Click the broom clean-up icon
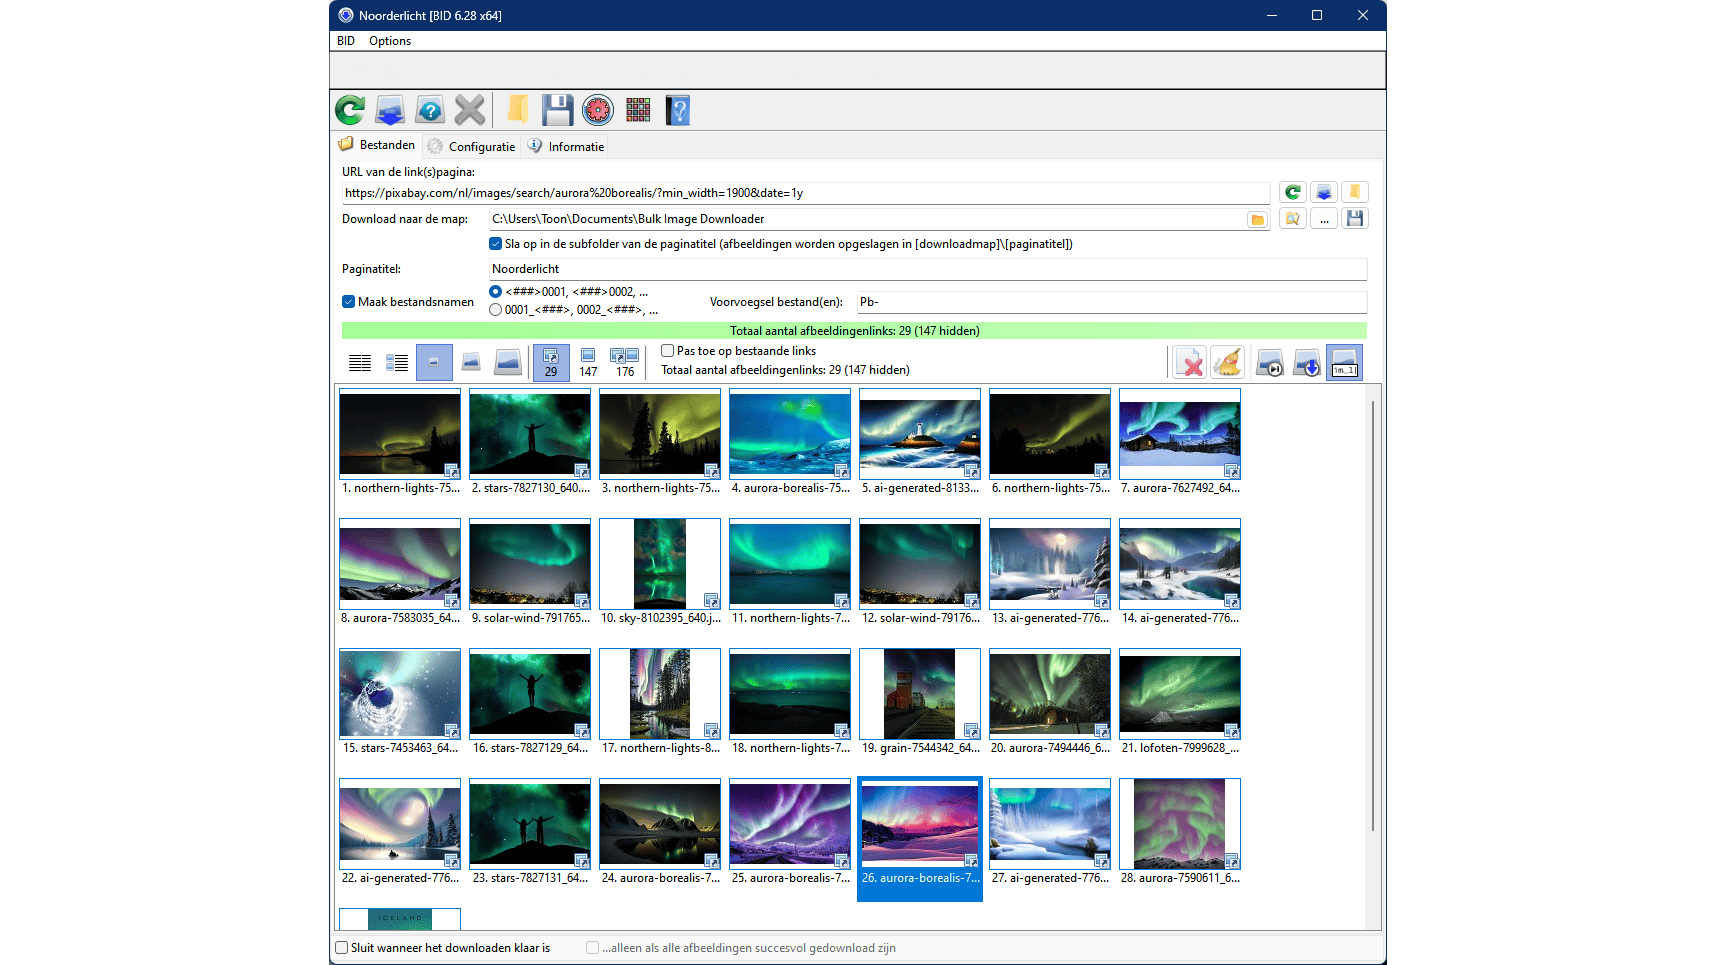Image resolution: width=1716 pixels, height=965 pixels. [x=1227, y=363]
